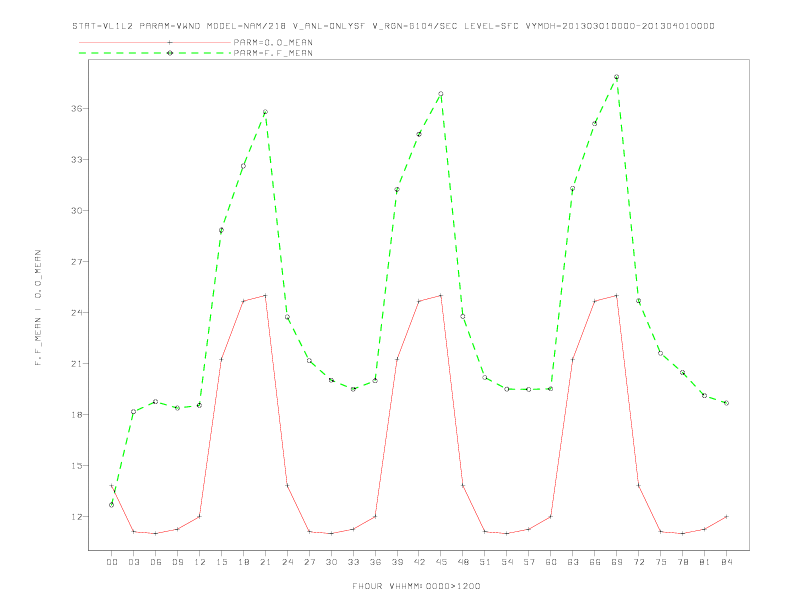Click the x-axis tick label 72
The height and width of the screenshot is (612, 792).
click(638, 562)
